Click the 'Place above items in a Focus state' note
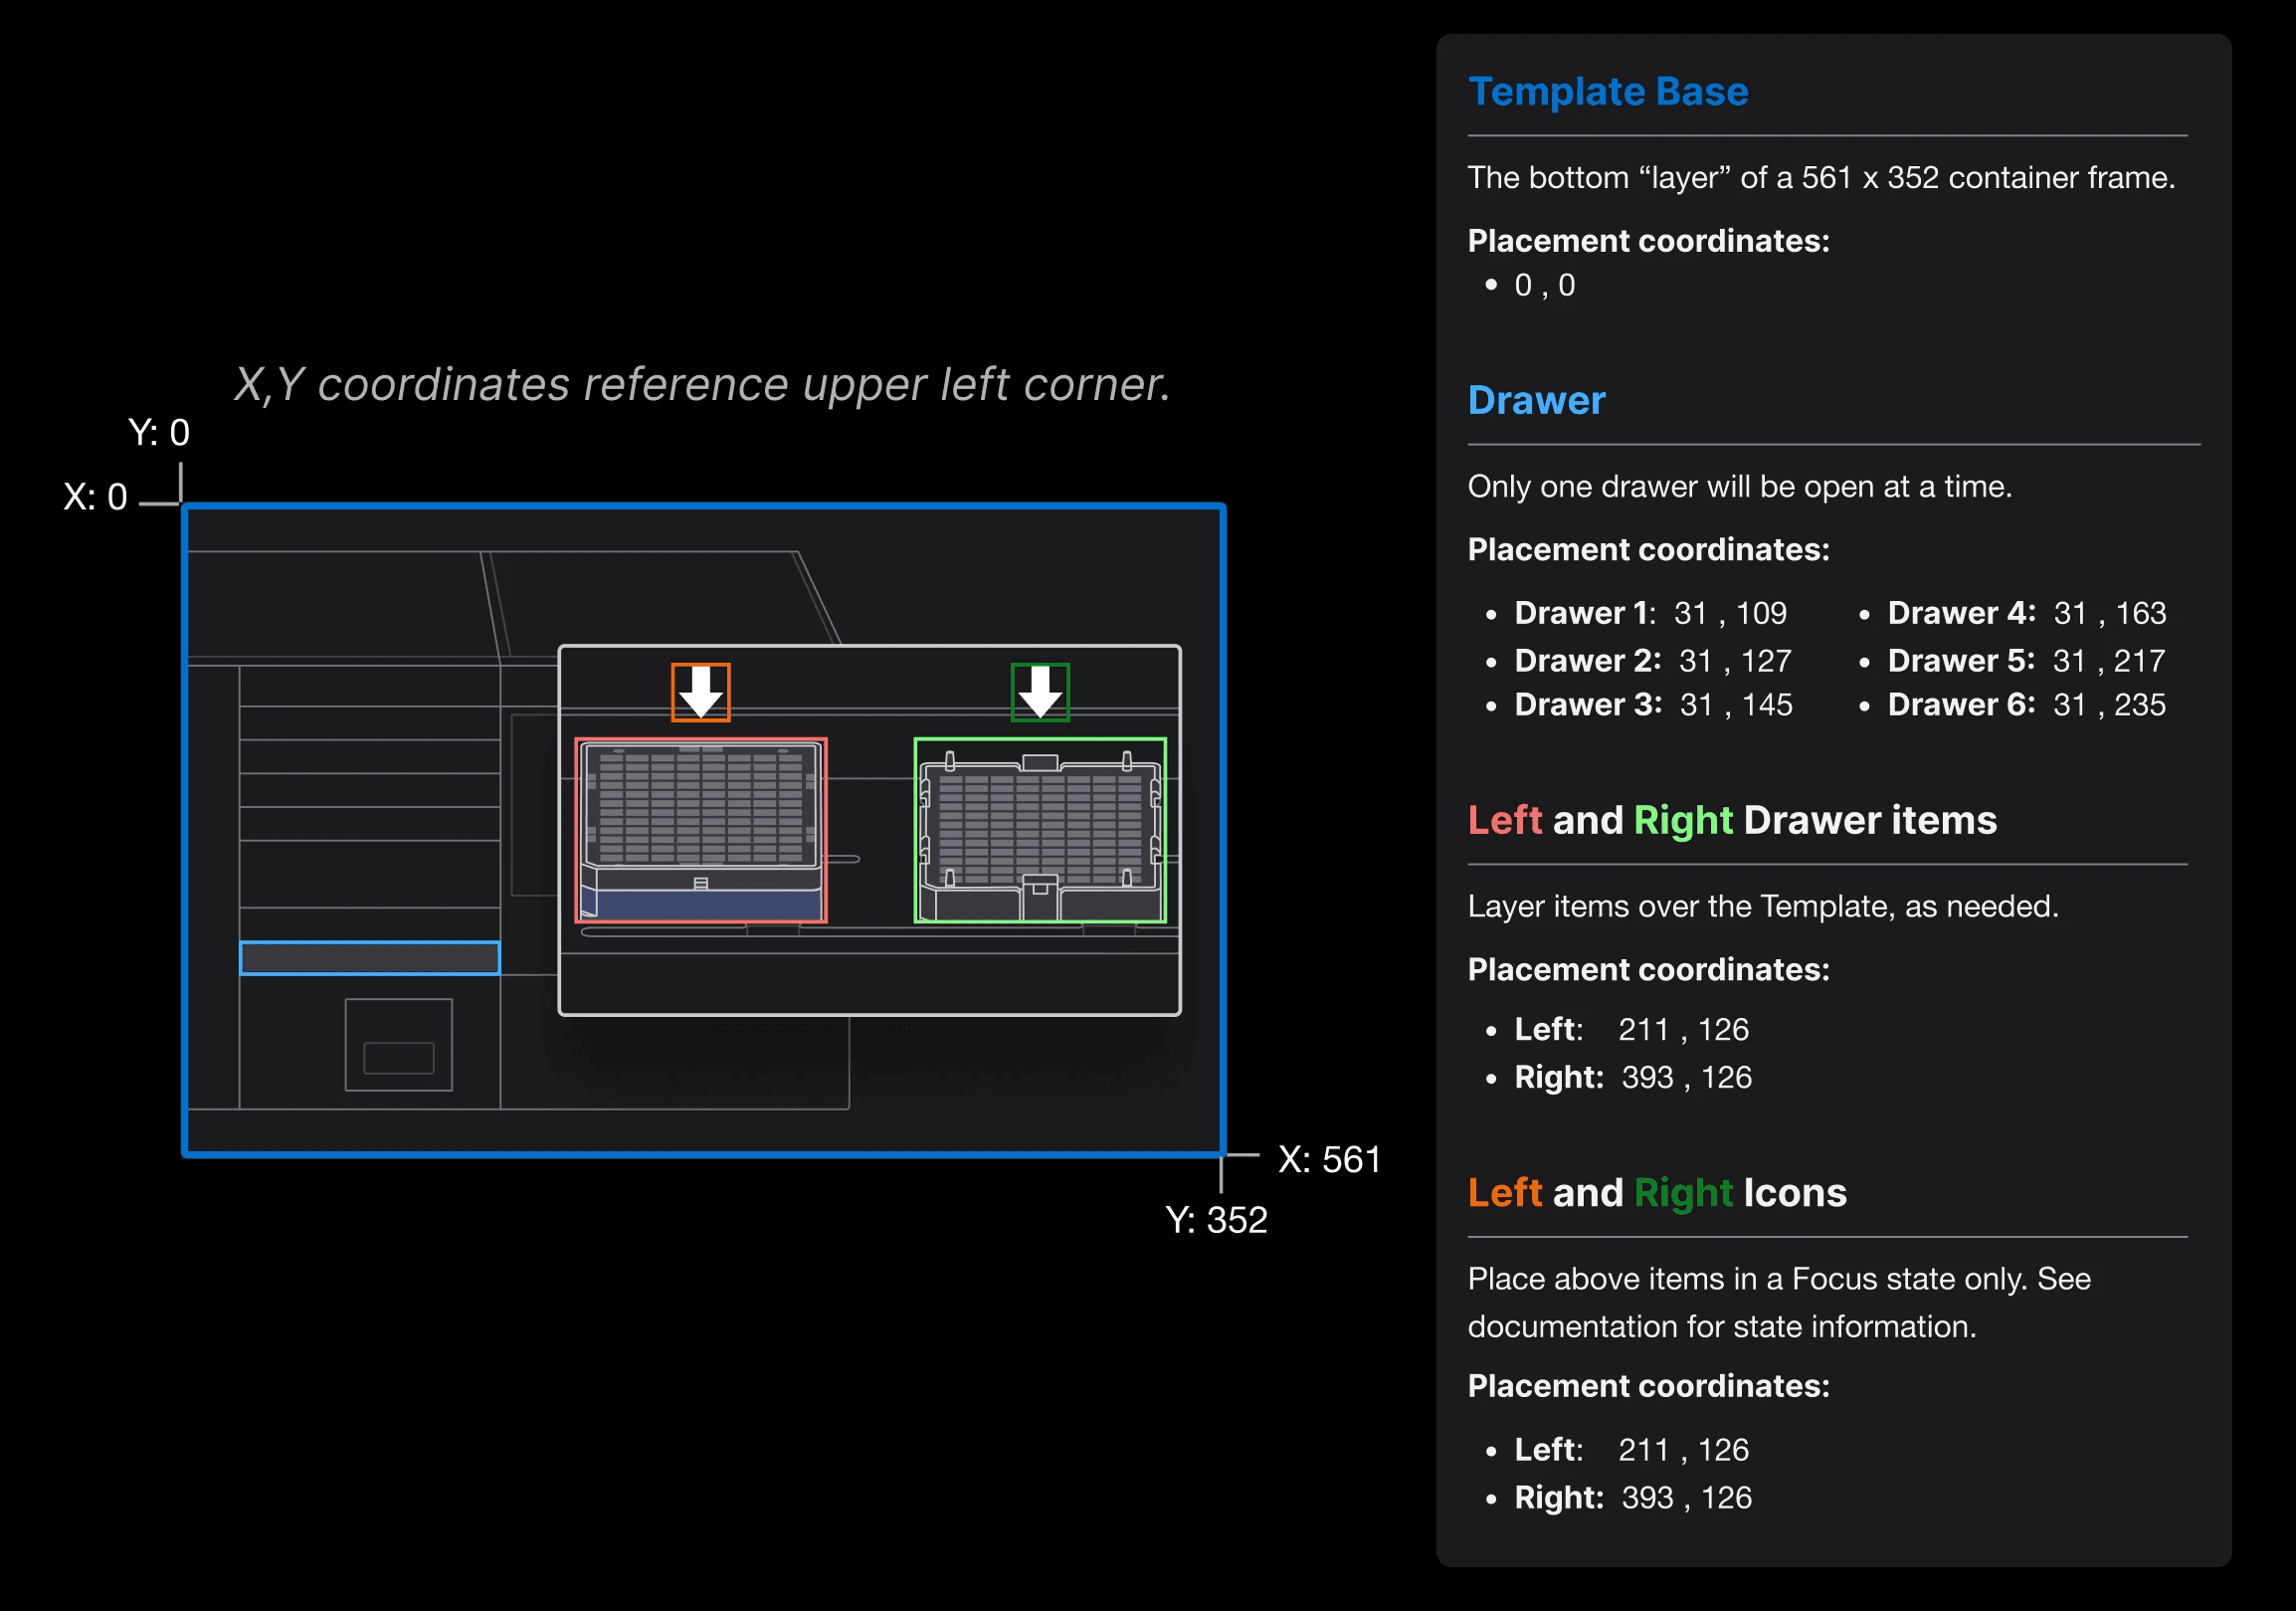The width and height of the screenshot is (2296, 1611). pyautogui.click(x=1779, y=1303)
